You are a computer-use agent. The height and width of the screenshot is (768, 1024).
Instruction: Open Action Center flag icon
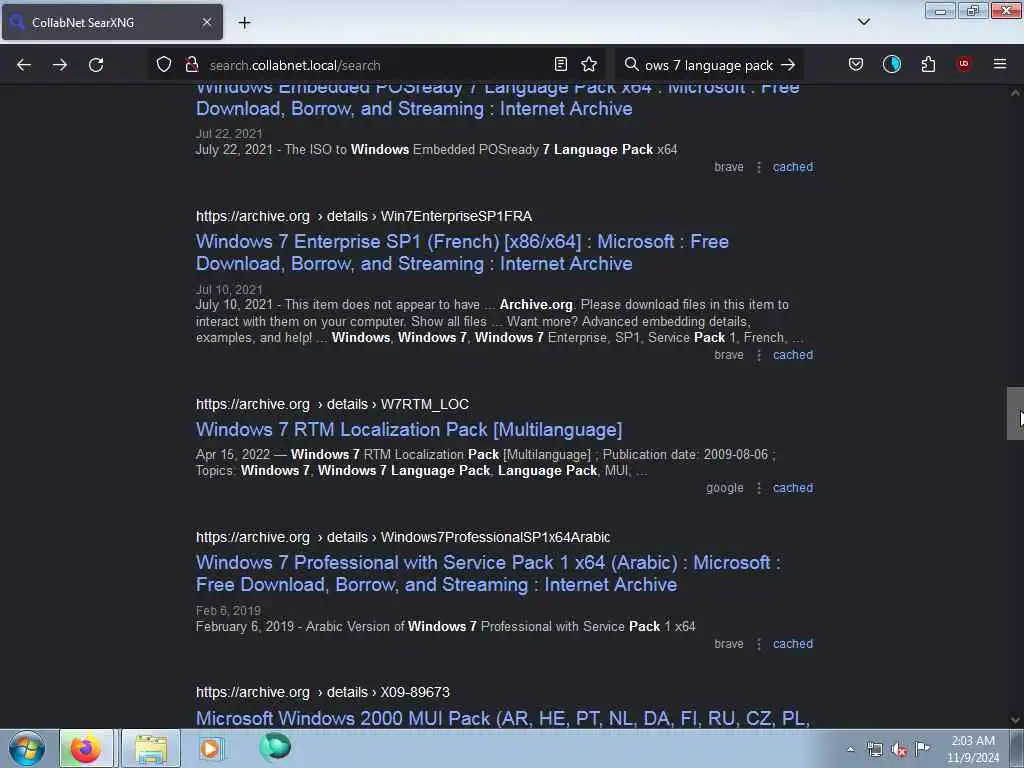point(923,748)
